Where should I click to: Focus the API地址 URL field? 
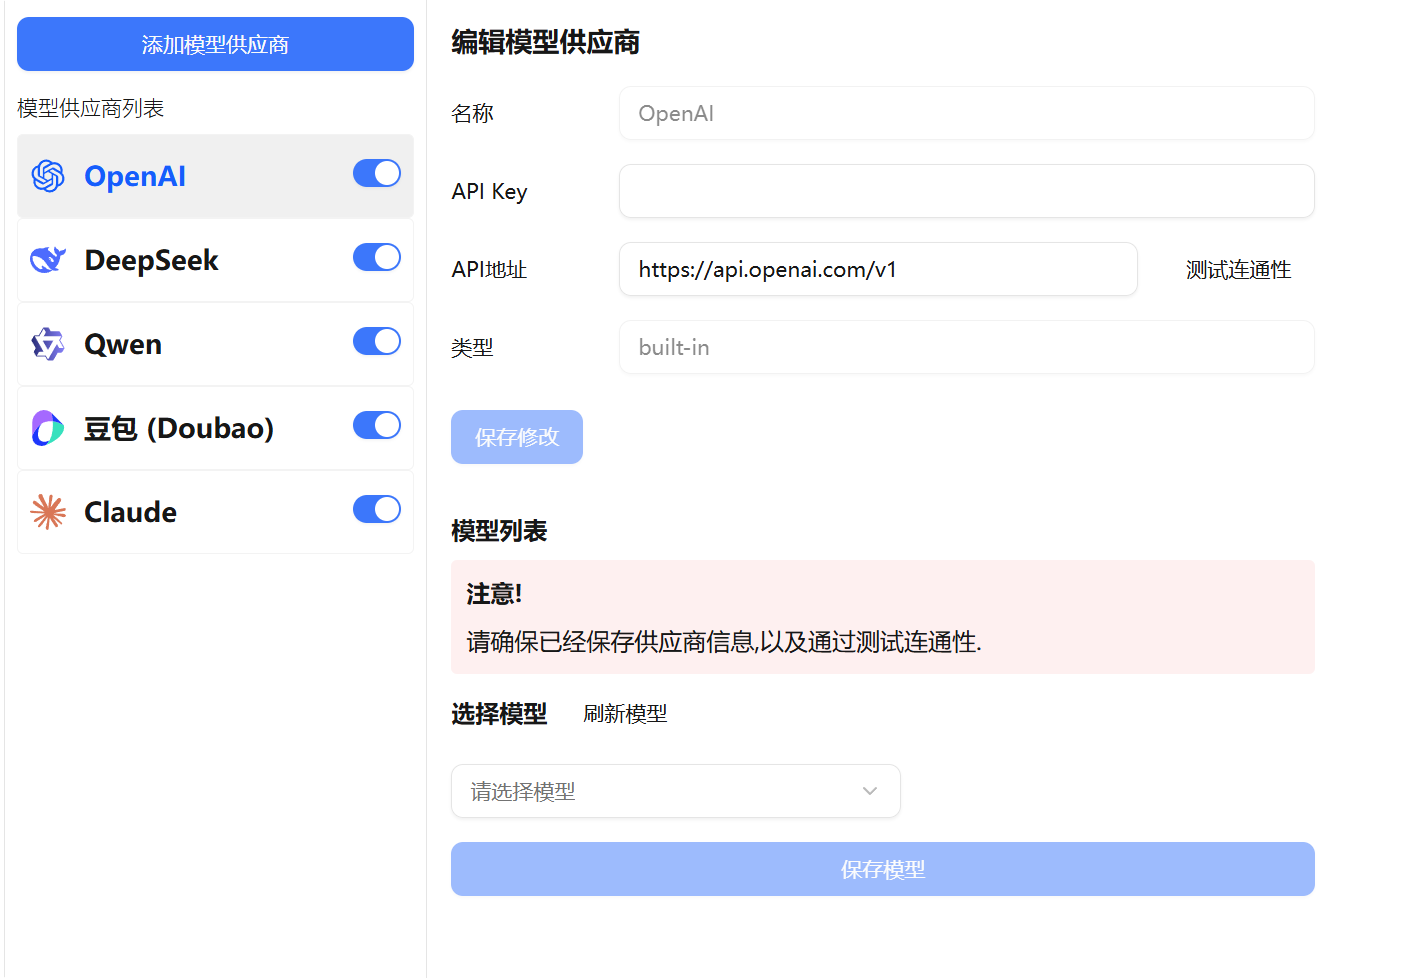pos(877,269)
